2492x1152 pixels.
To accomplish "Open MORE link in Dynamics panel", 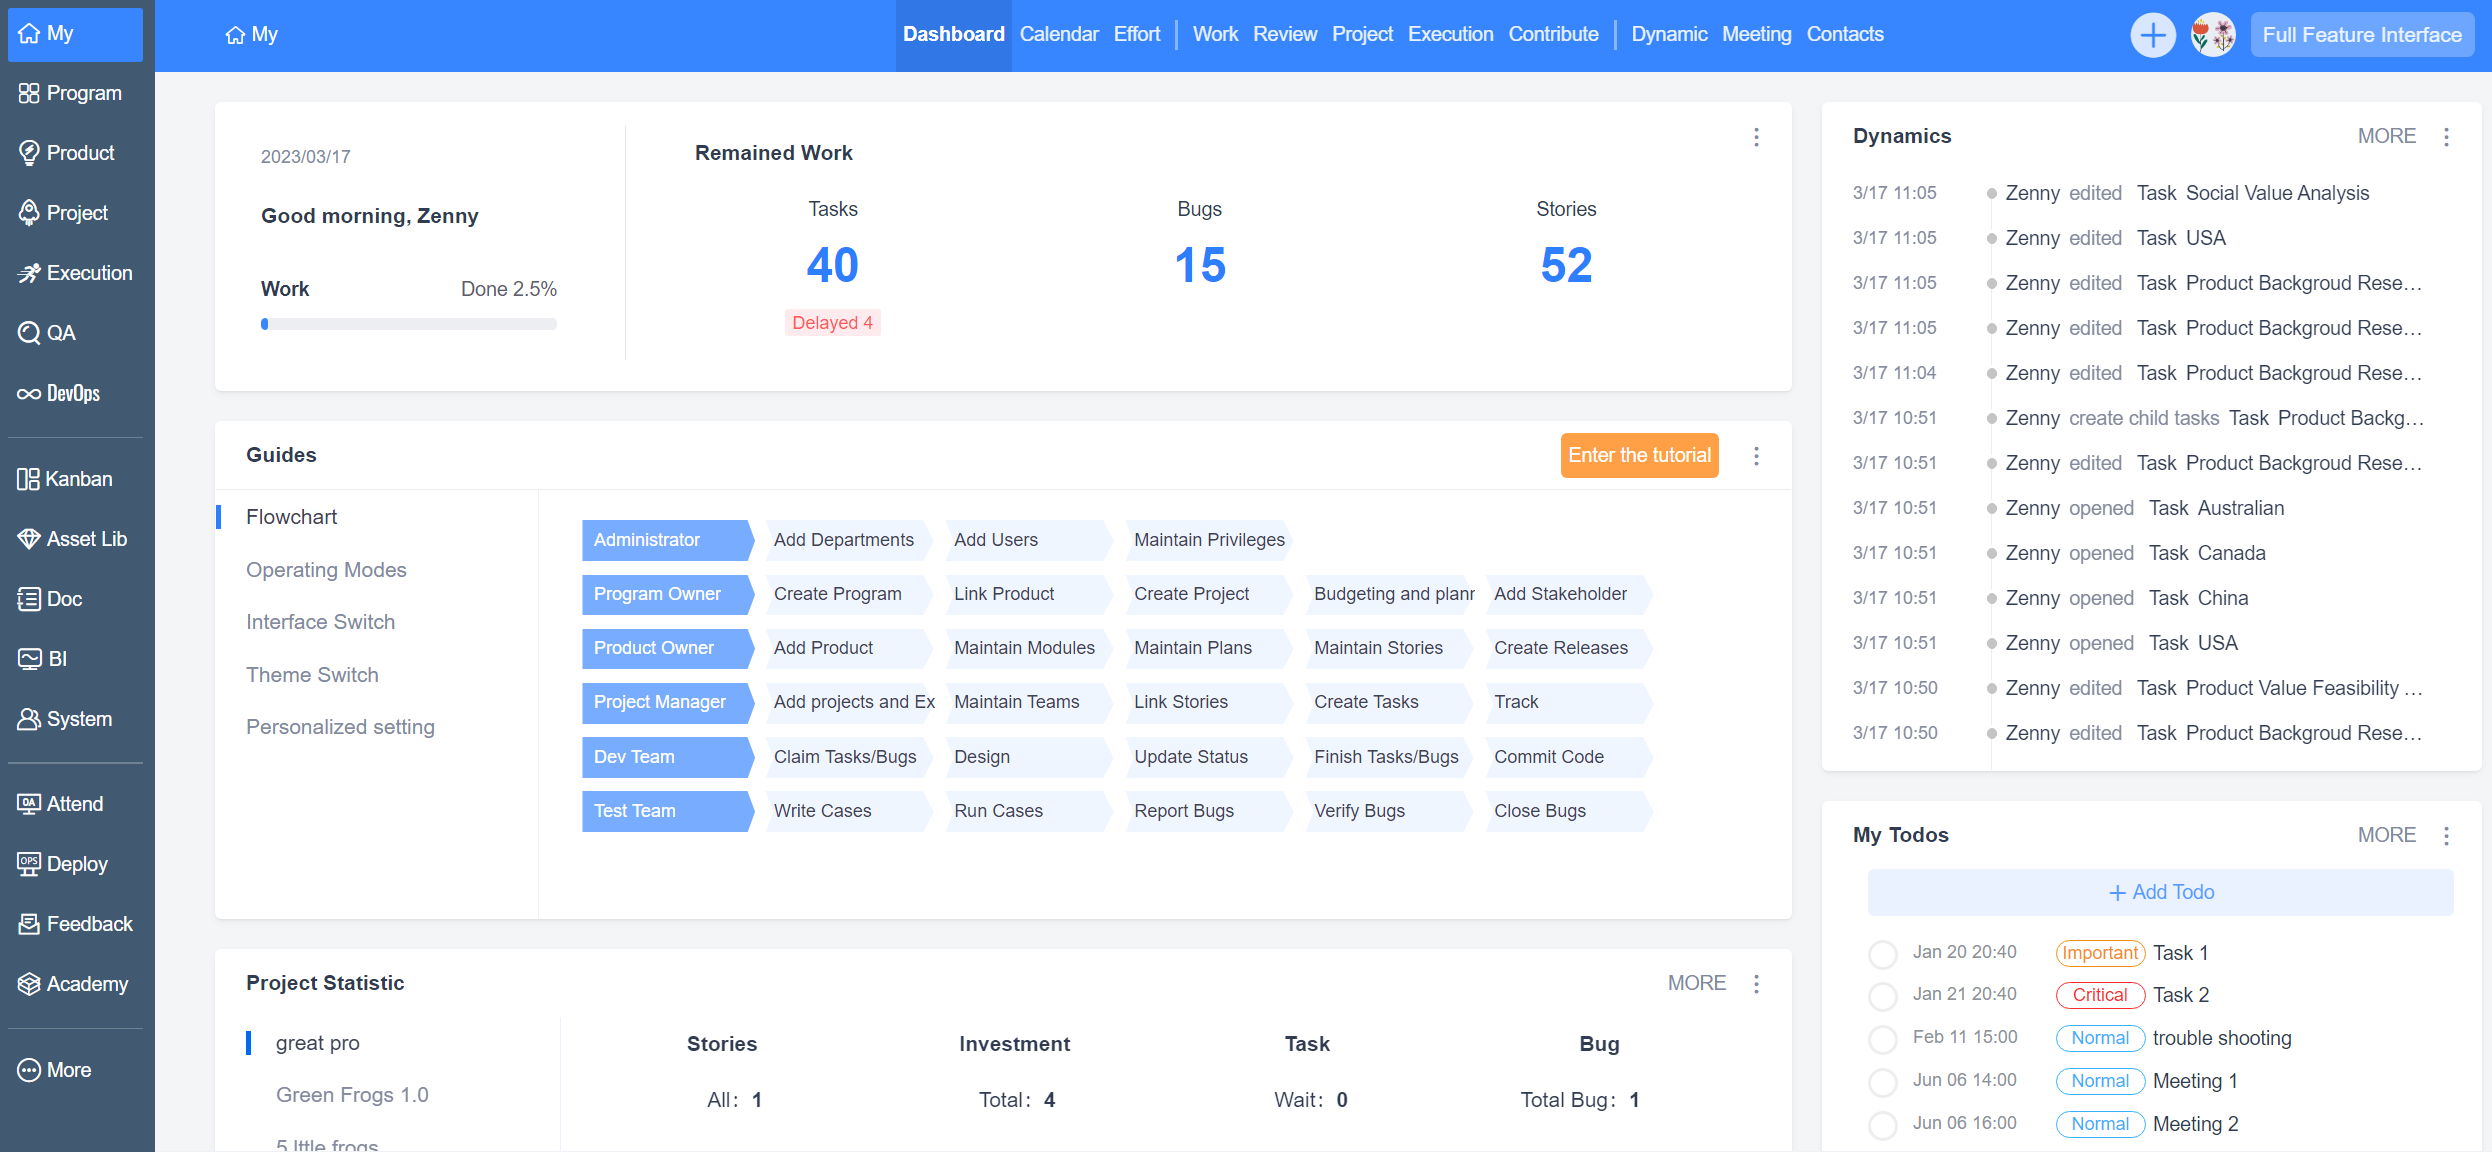I will [x=2386, y=136].
